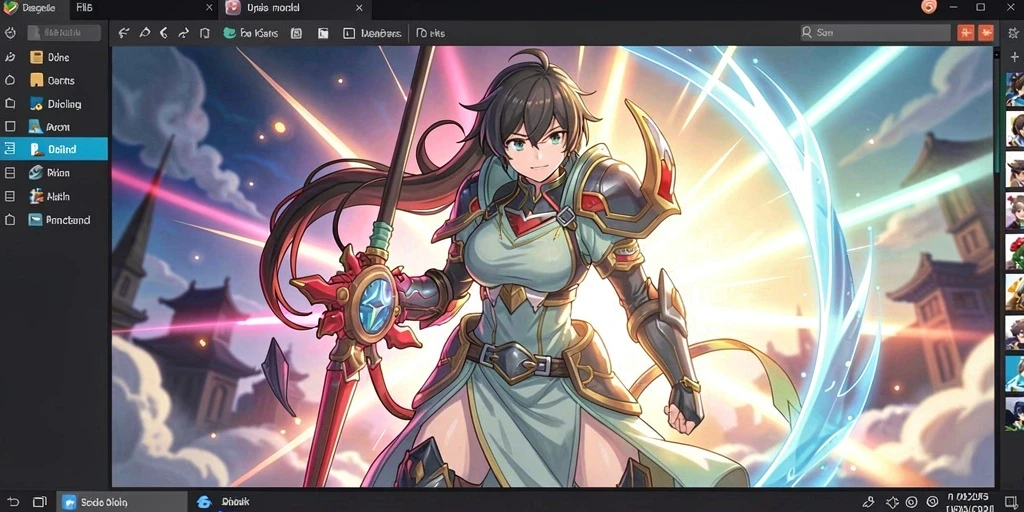Select the red flower thumbnail in right strip
This screenshot has height=512, width=1024.
[1015, 252]
